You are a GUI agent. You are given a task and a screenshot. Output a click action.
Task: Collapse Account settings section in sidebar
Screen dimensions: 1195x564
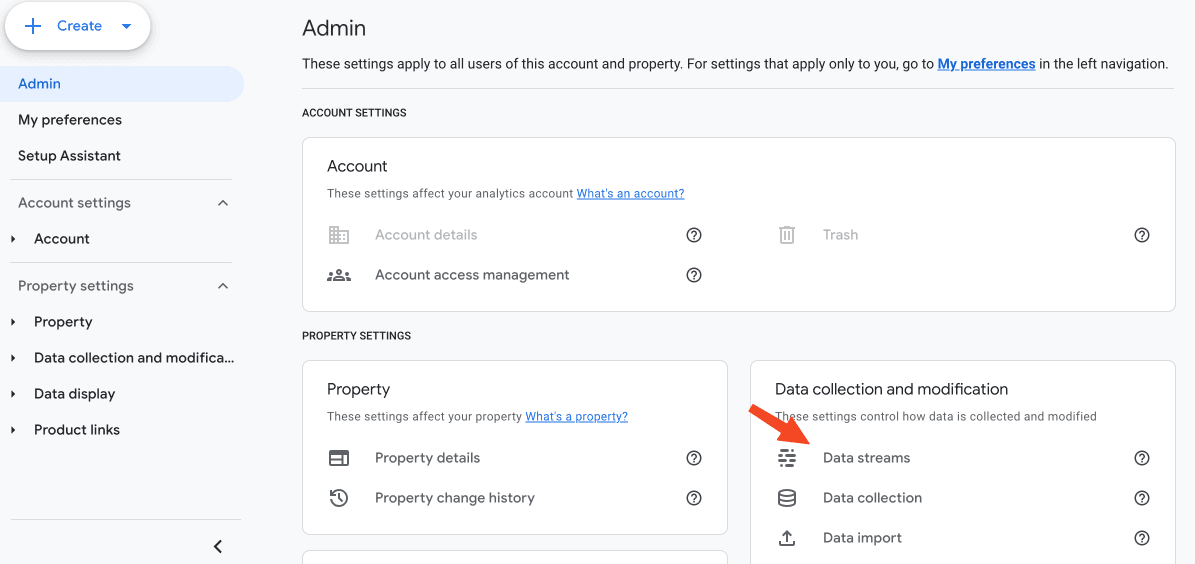(x=223, y=203)
